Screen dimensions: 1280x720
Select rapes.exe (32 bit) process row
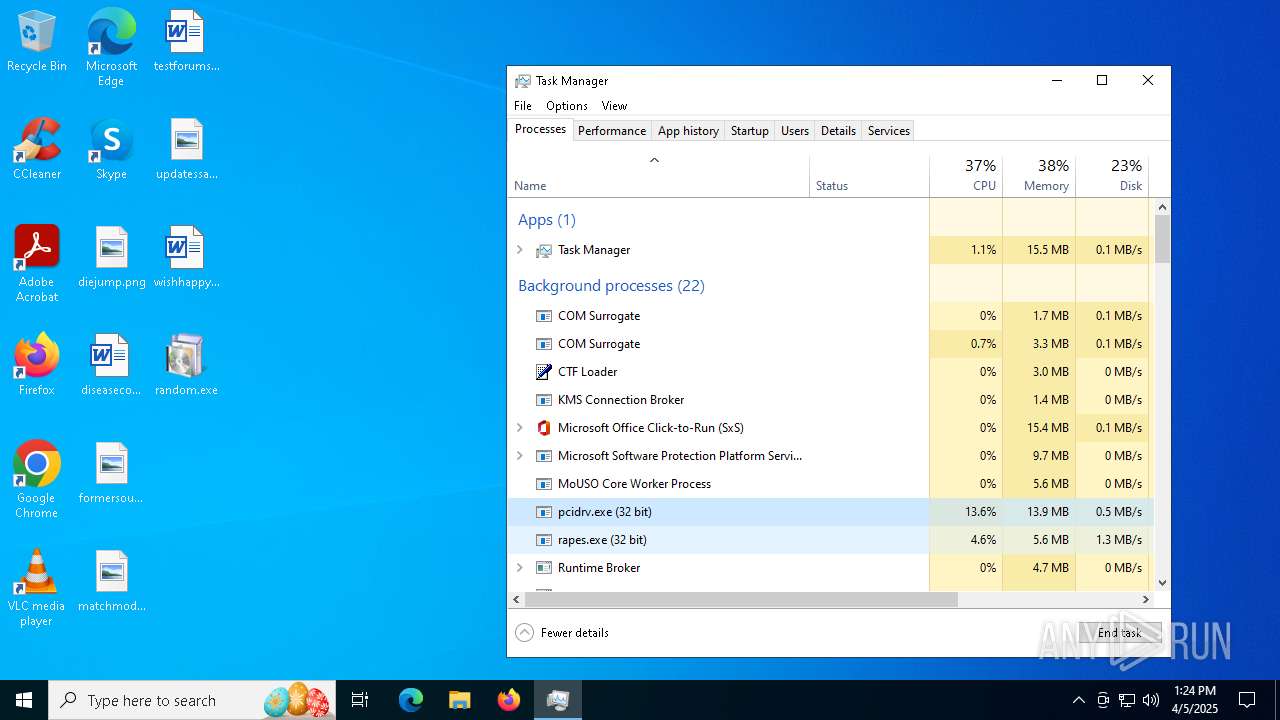pyautogui.click(x=830, y=540)
